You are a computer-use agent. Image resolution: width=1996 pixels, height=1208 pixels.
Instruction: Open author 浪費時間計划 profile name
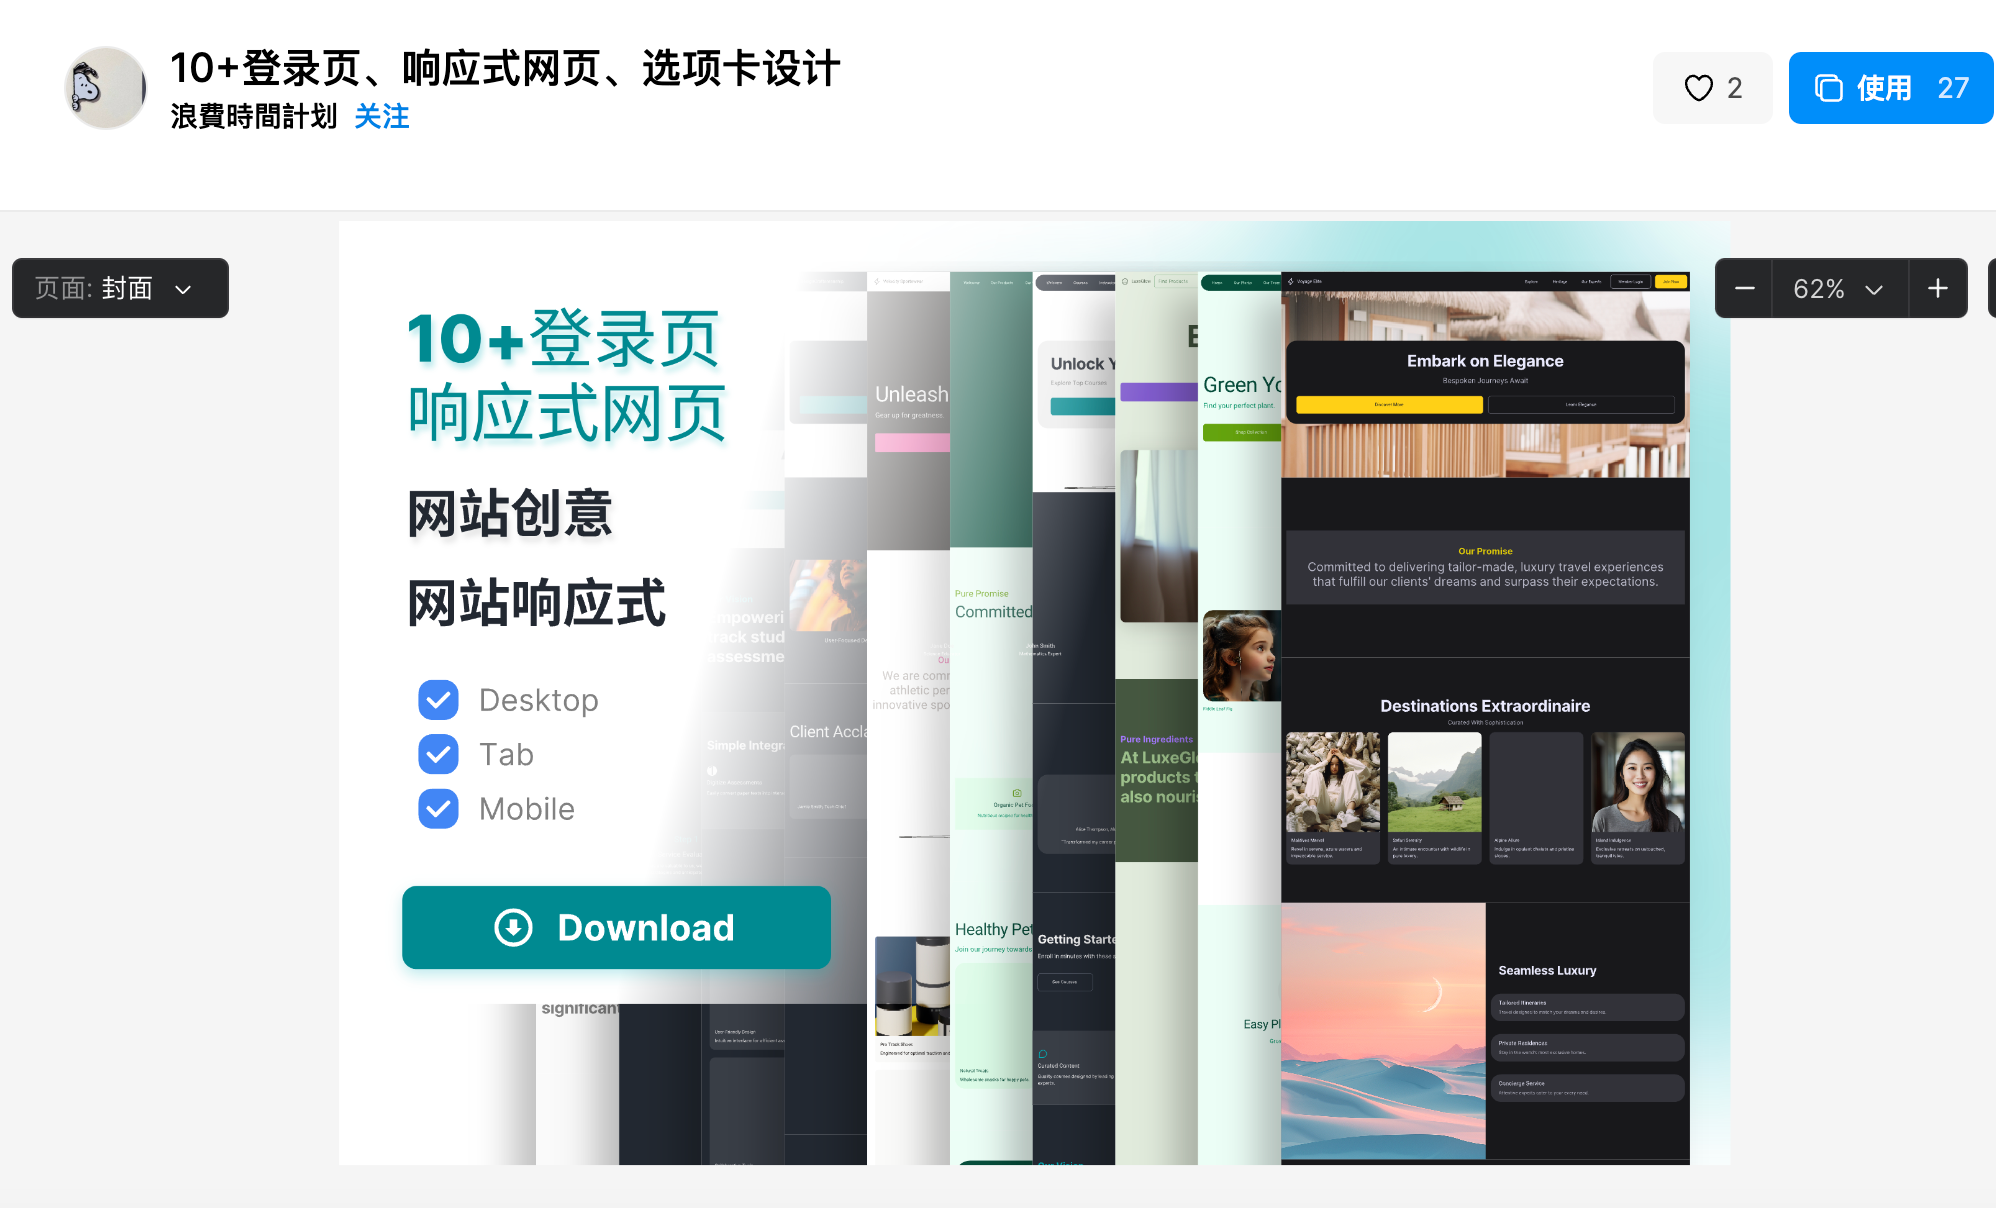pyautogui.click(x=254, y=117)
